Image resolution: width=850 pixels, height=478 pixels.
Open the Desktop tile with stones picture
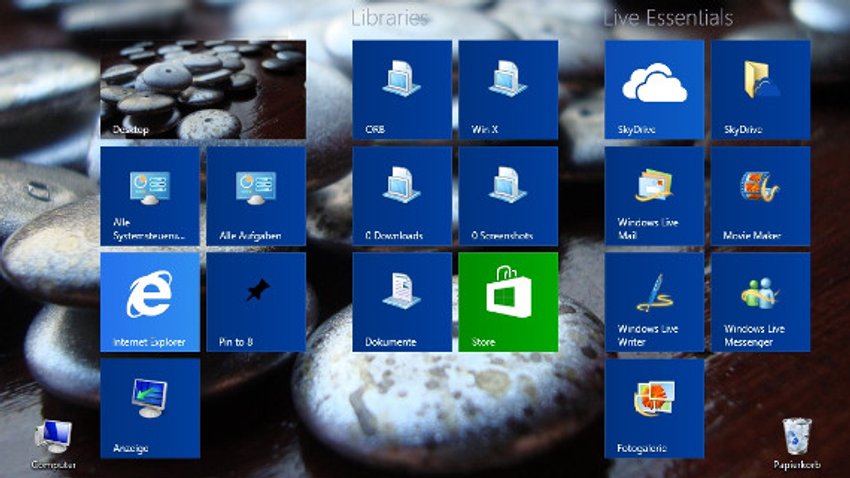(x=203, y=89)
